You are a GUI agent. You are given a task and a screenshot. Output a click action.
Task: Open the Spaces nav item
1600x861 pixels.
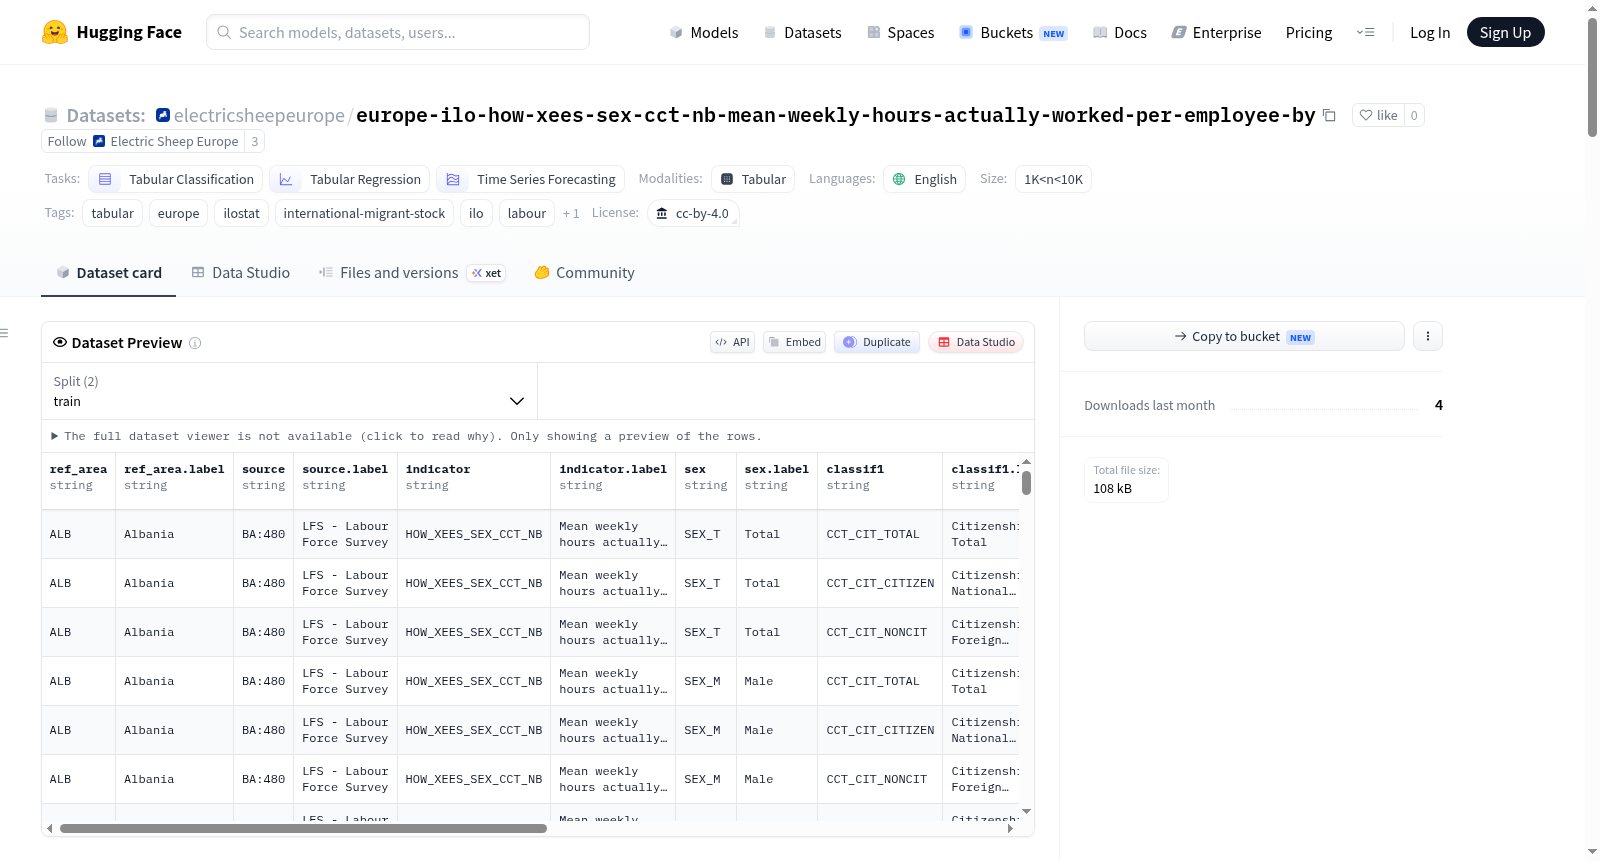tap(901, 32)
